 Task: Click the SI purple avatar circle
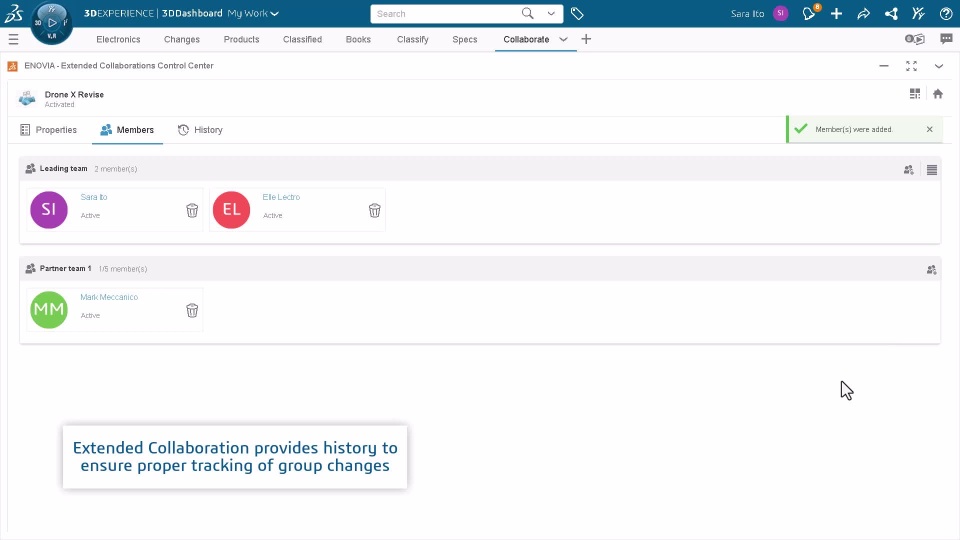[49, 209]
